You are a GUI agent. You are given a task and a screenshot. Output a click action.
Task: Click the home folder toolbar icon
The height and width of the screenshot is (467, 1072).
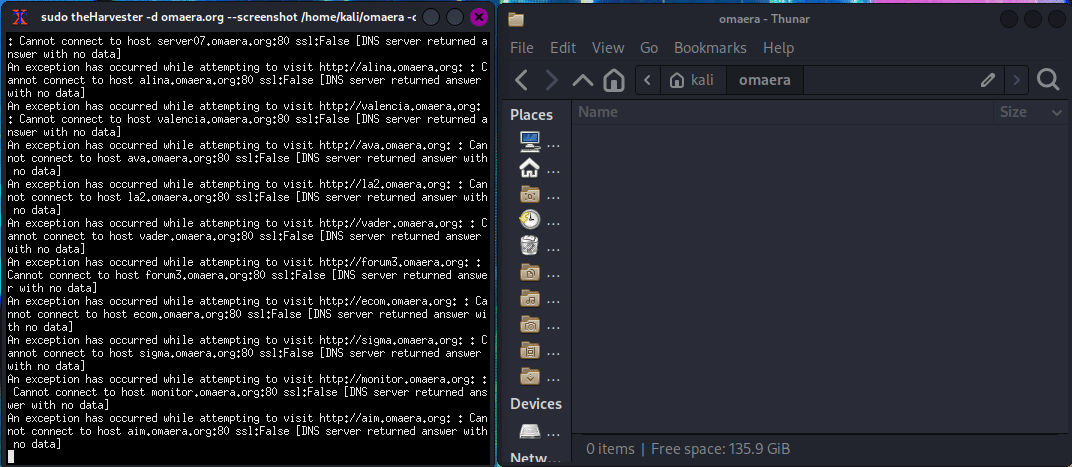point(614,80)
